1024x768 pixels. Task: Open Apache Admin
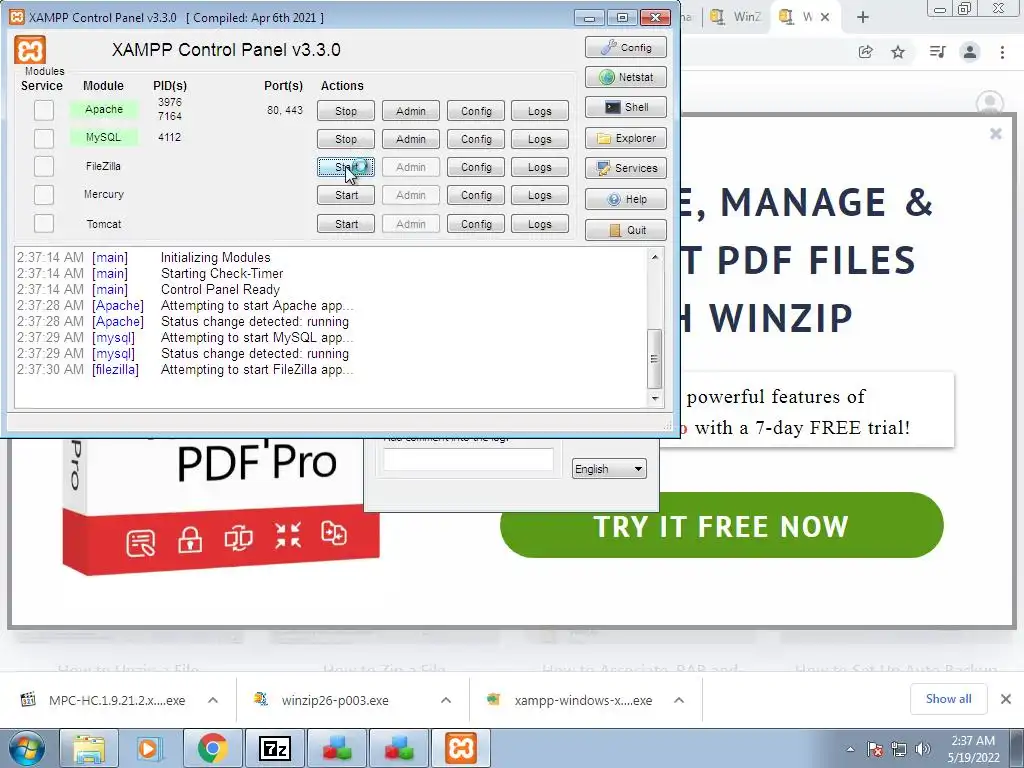point(411,111)
